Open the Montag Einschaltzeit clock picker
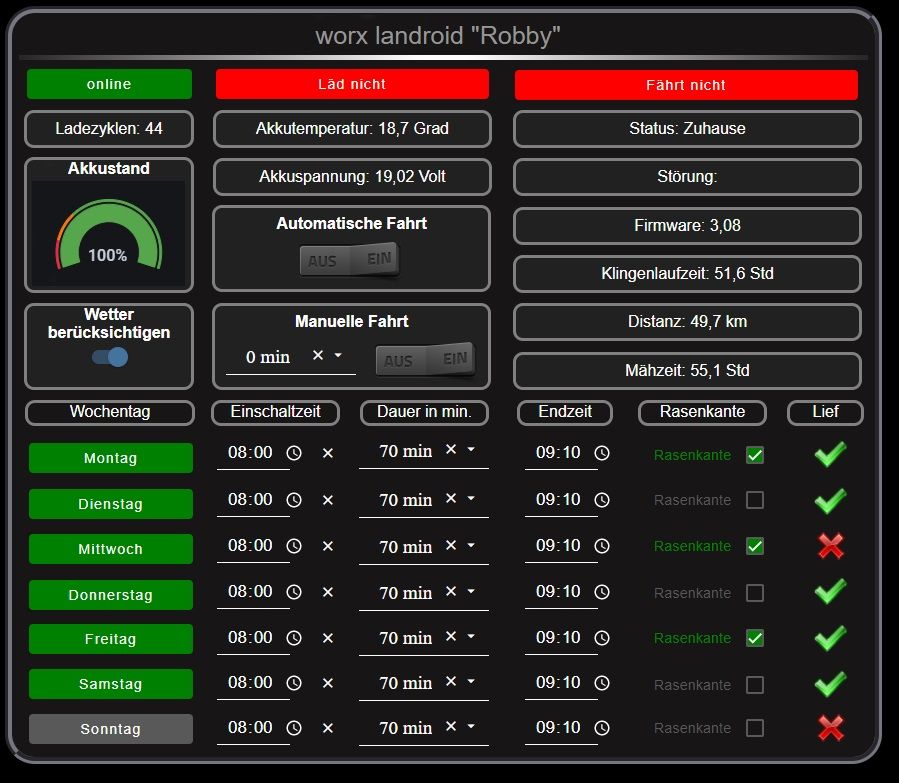 coord(294,453)
